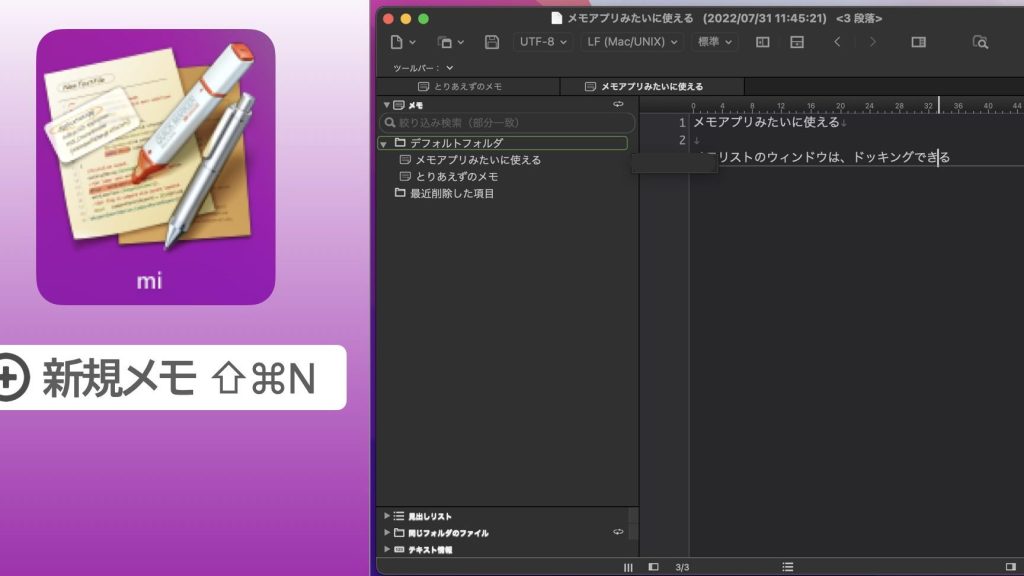Switch to the とりあえずのメモ tab

coord(468,86)
